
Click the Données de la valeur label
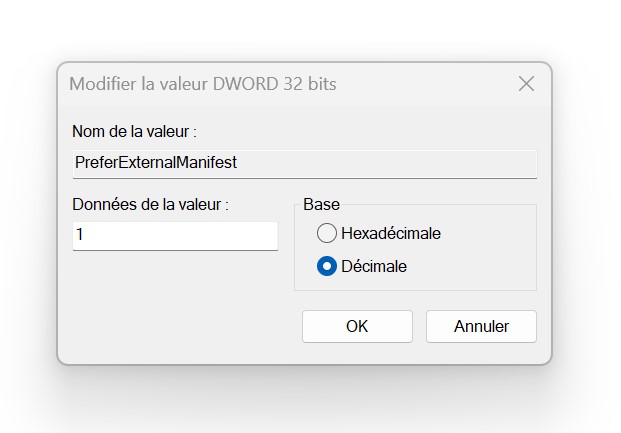pos(150,204)
